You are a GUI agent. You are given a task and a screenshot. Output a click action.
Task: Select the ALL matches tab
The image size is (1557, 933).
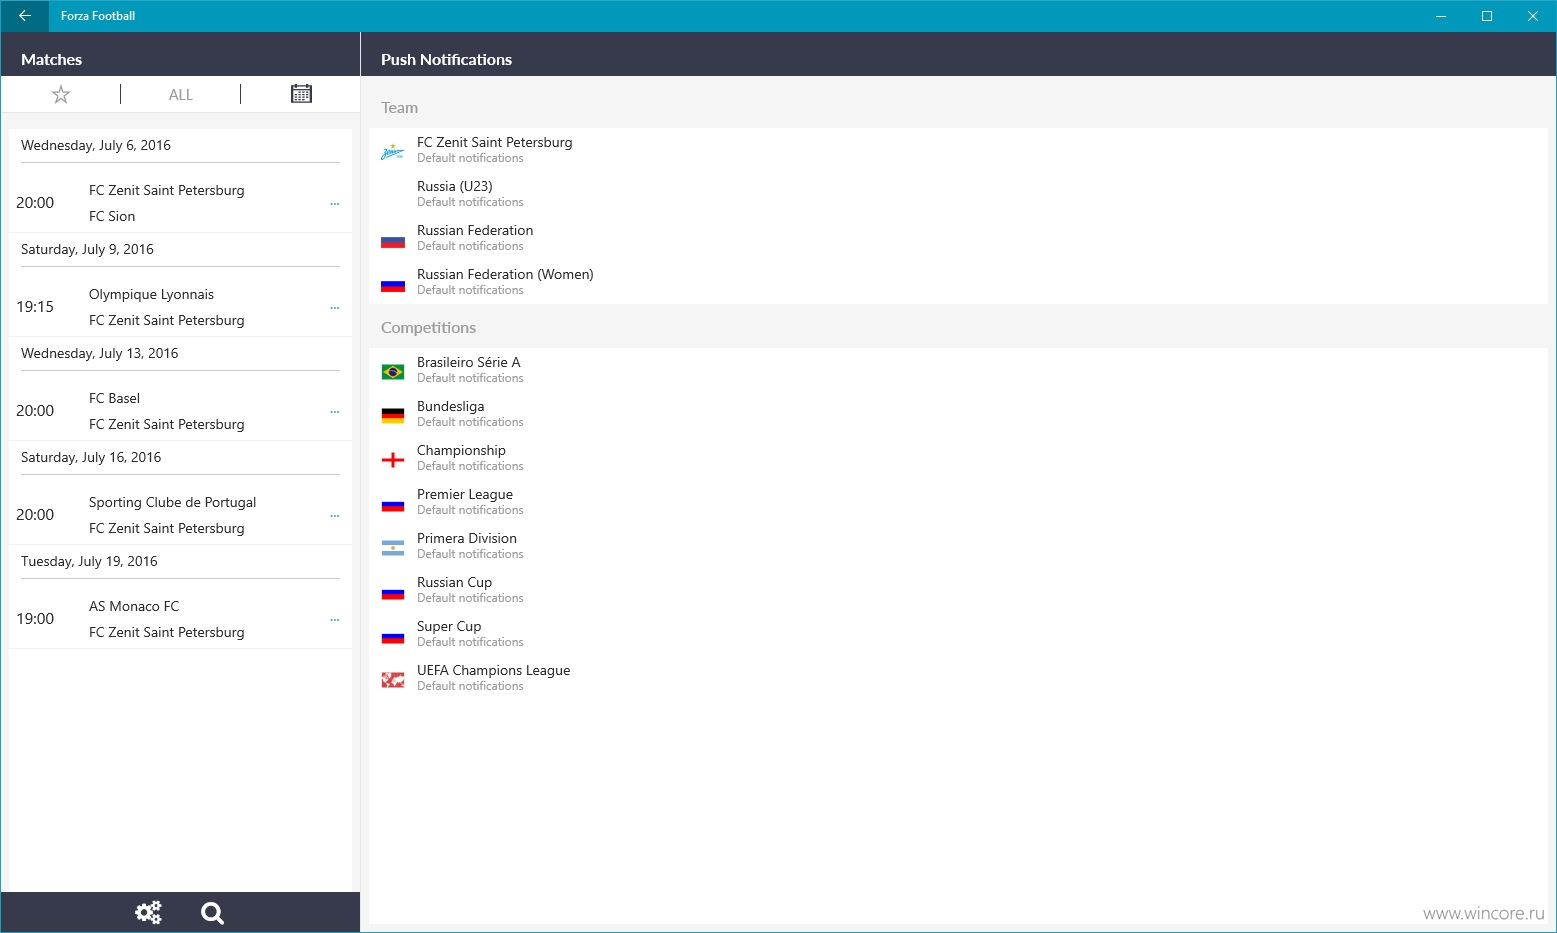(x=181, y=95)
